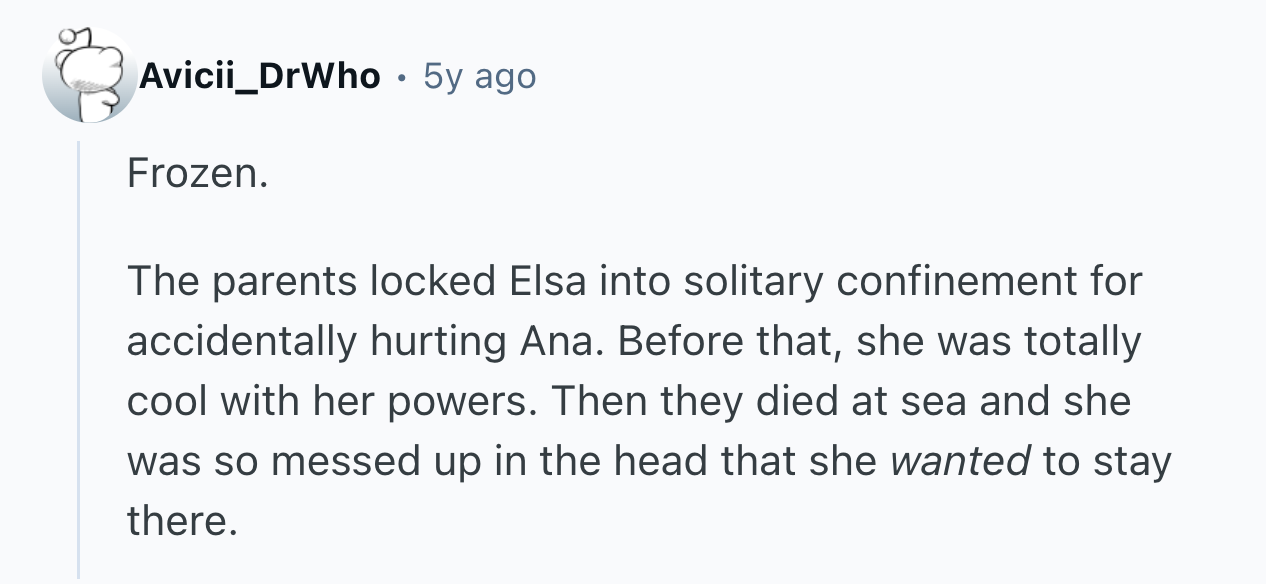Click the "Frozen." line of the comment
This screenshot has width=1266, height=584.
(198, 175)
